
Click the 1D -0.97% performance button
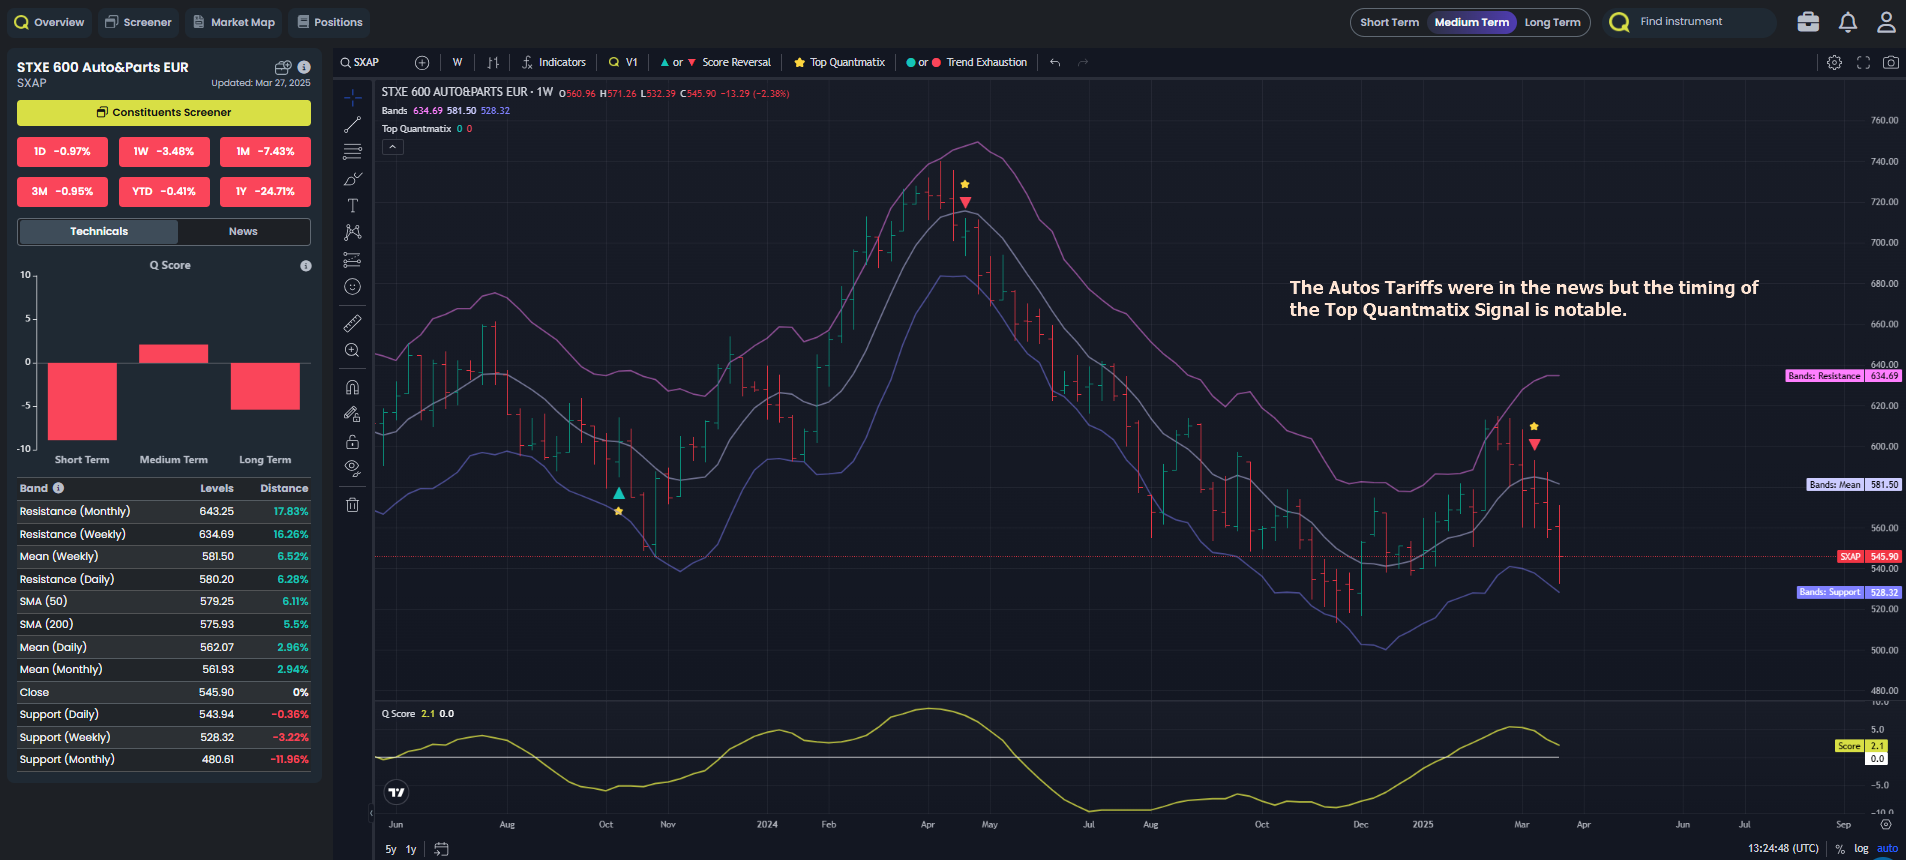click(x=62, y=151)
